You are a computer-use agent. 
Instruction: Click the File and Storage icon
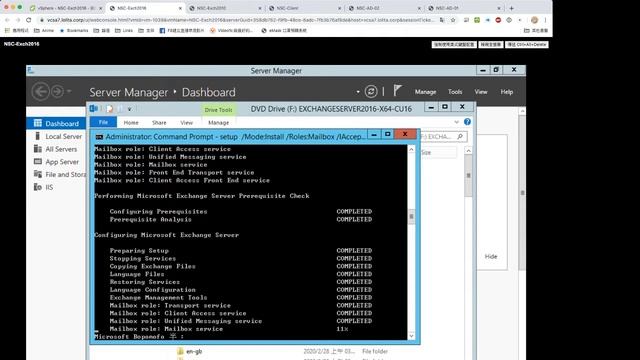tap(38, 174)
